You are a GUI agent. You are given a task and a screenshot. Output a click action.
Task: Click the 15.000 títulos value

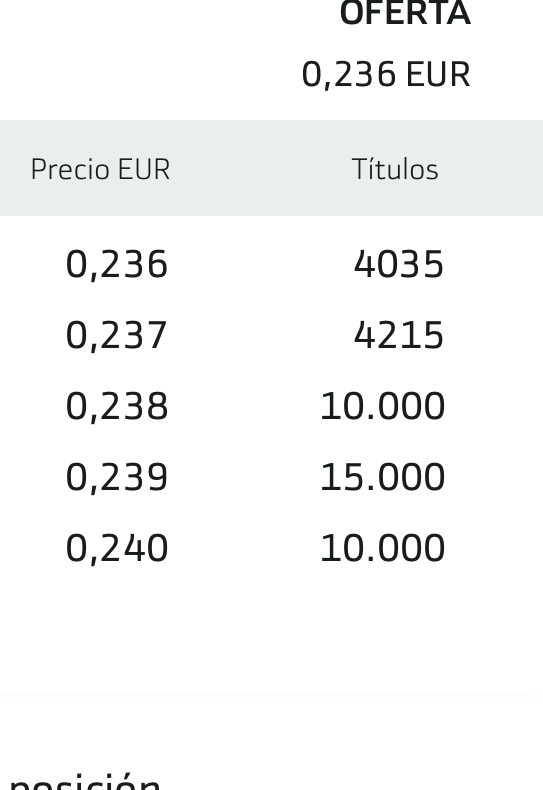(x=383, y=477)
